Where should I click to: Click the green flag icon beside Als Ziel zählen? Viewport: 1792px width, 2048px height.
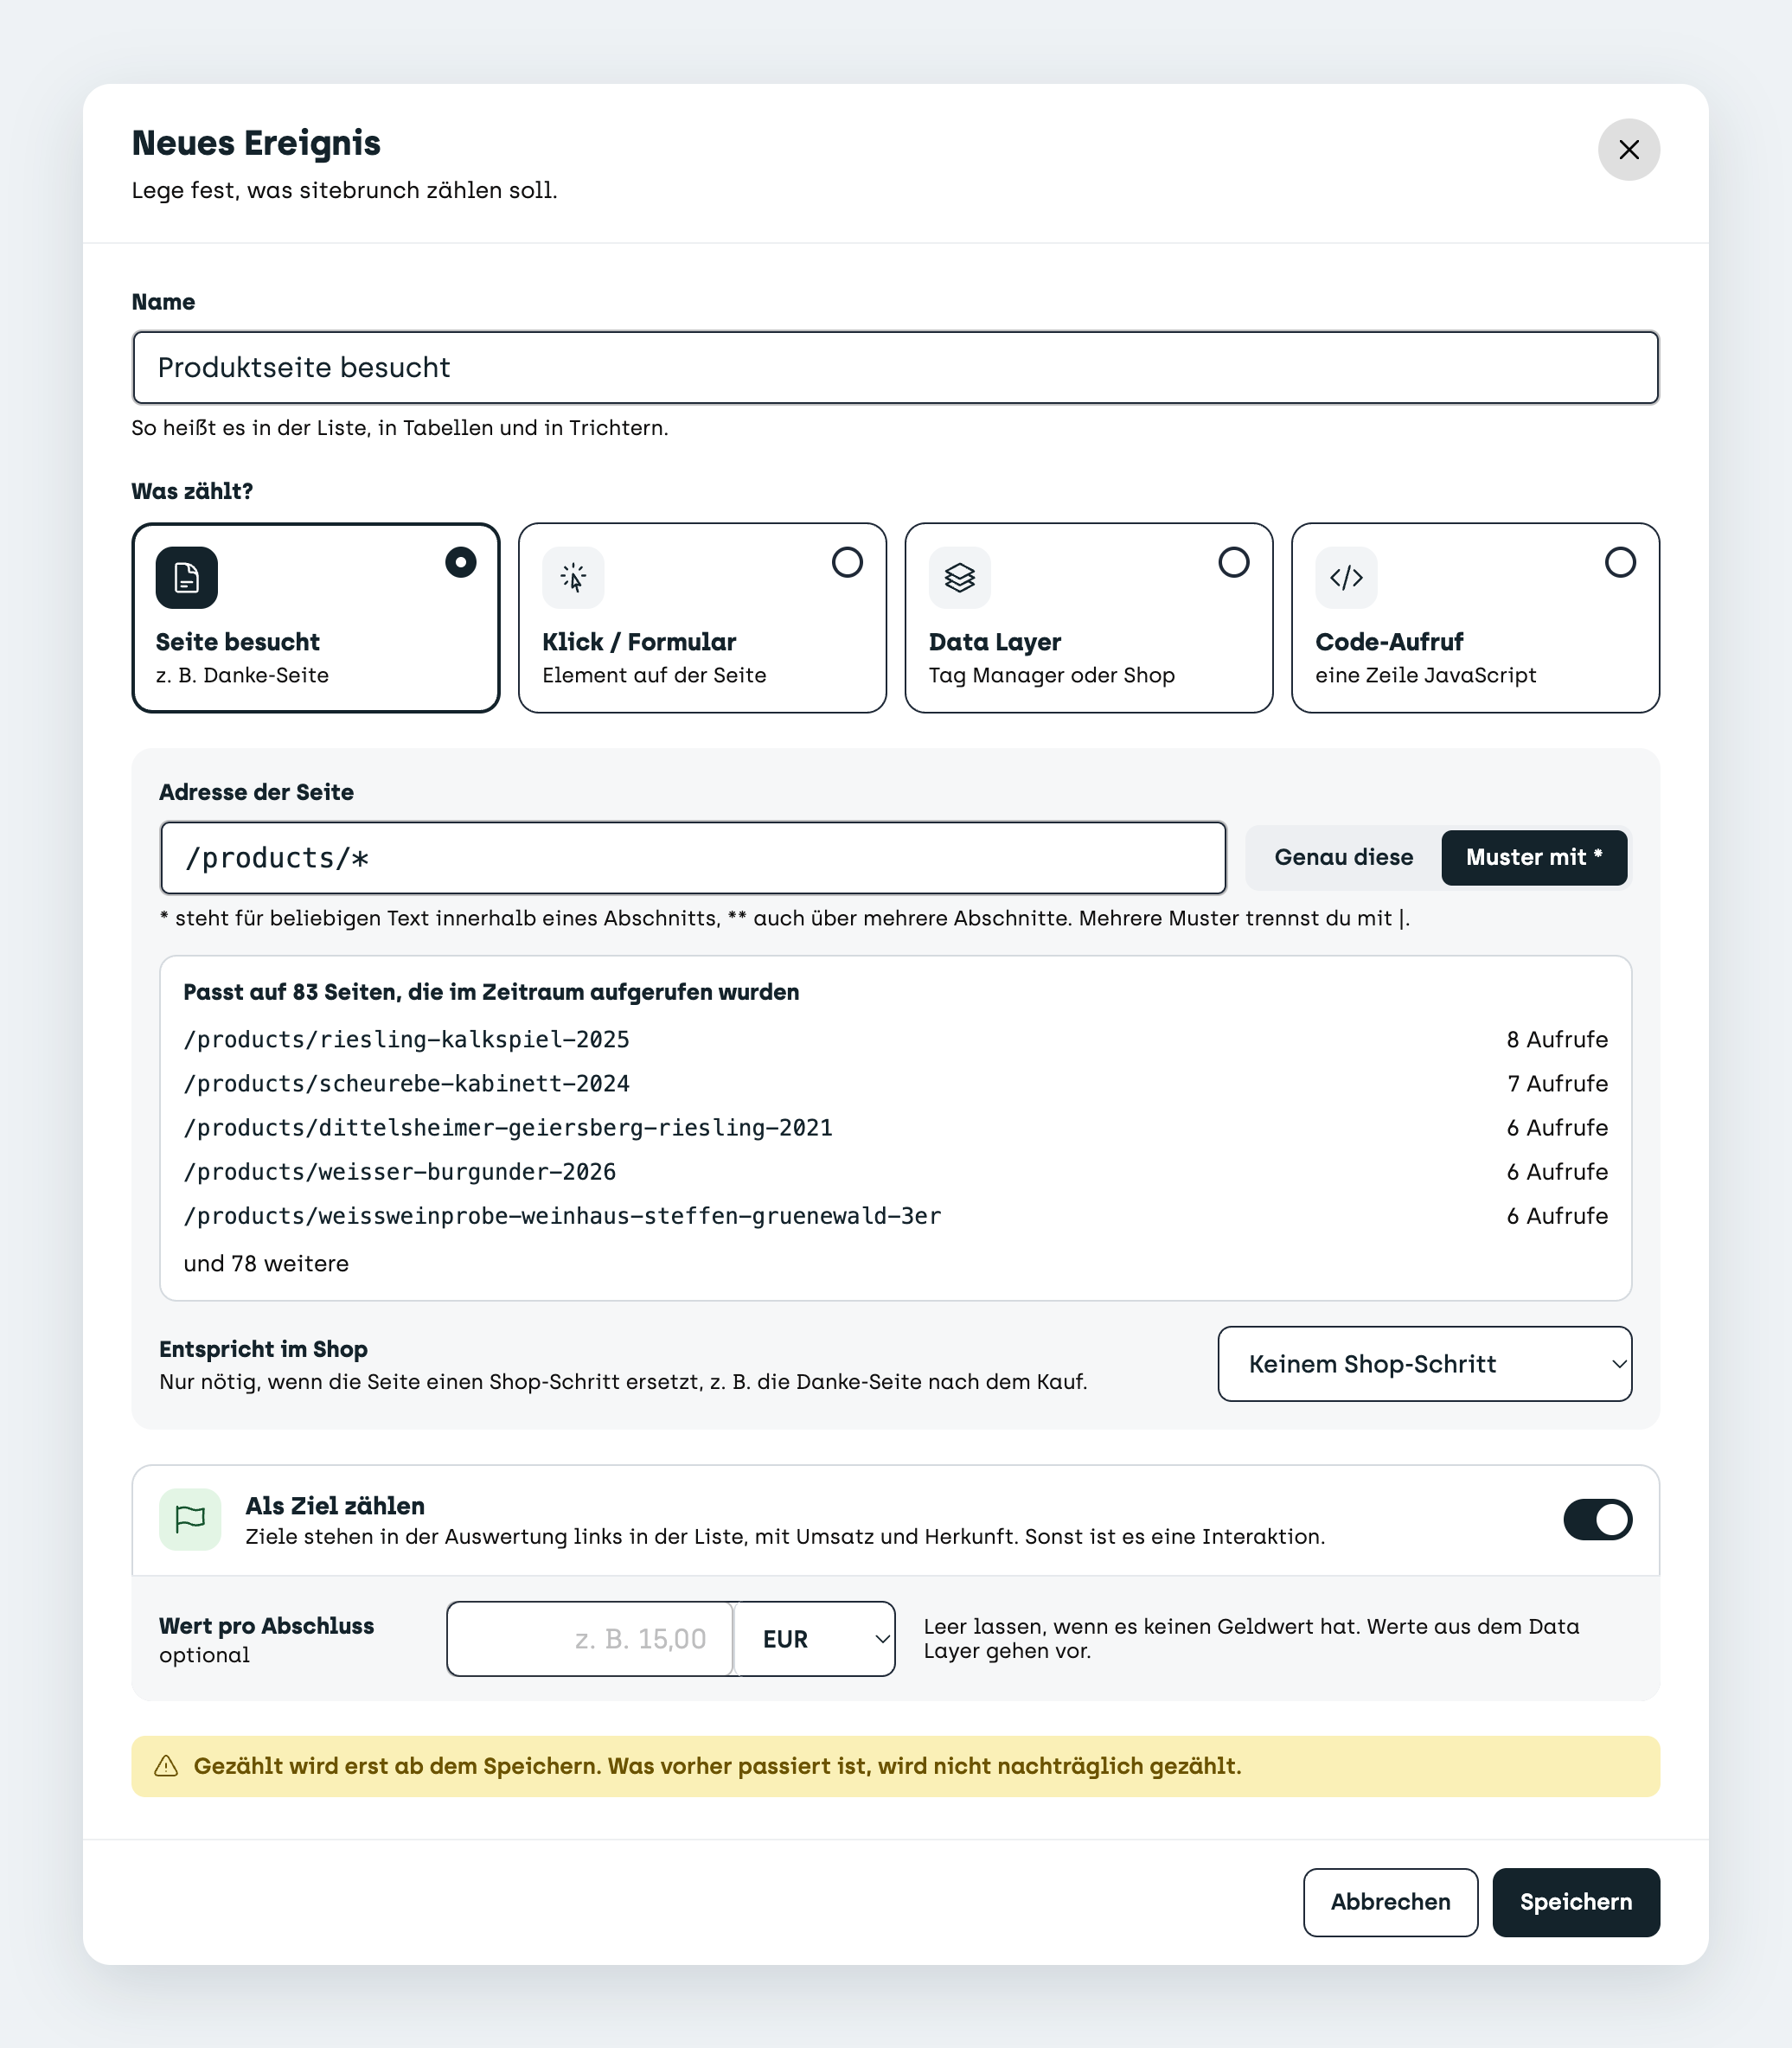(x=190, y=1519)
